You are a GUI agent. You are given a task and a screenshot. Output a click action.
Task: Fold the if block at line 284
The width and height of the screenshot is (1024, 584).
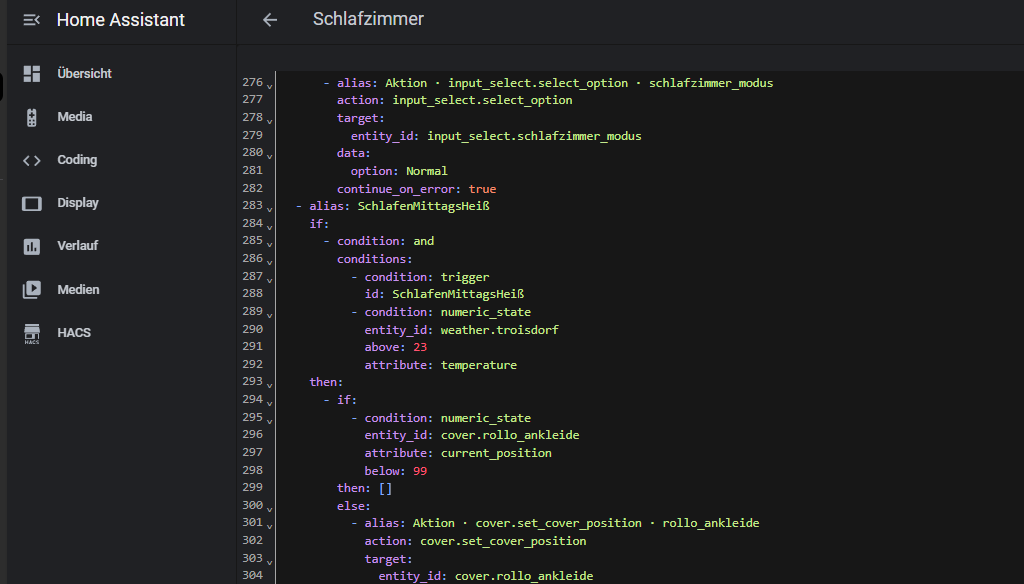click(269, 227)
